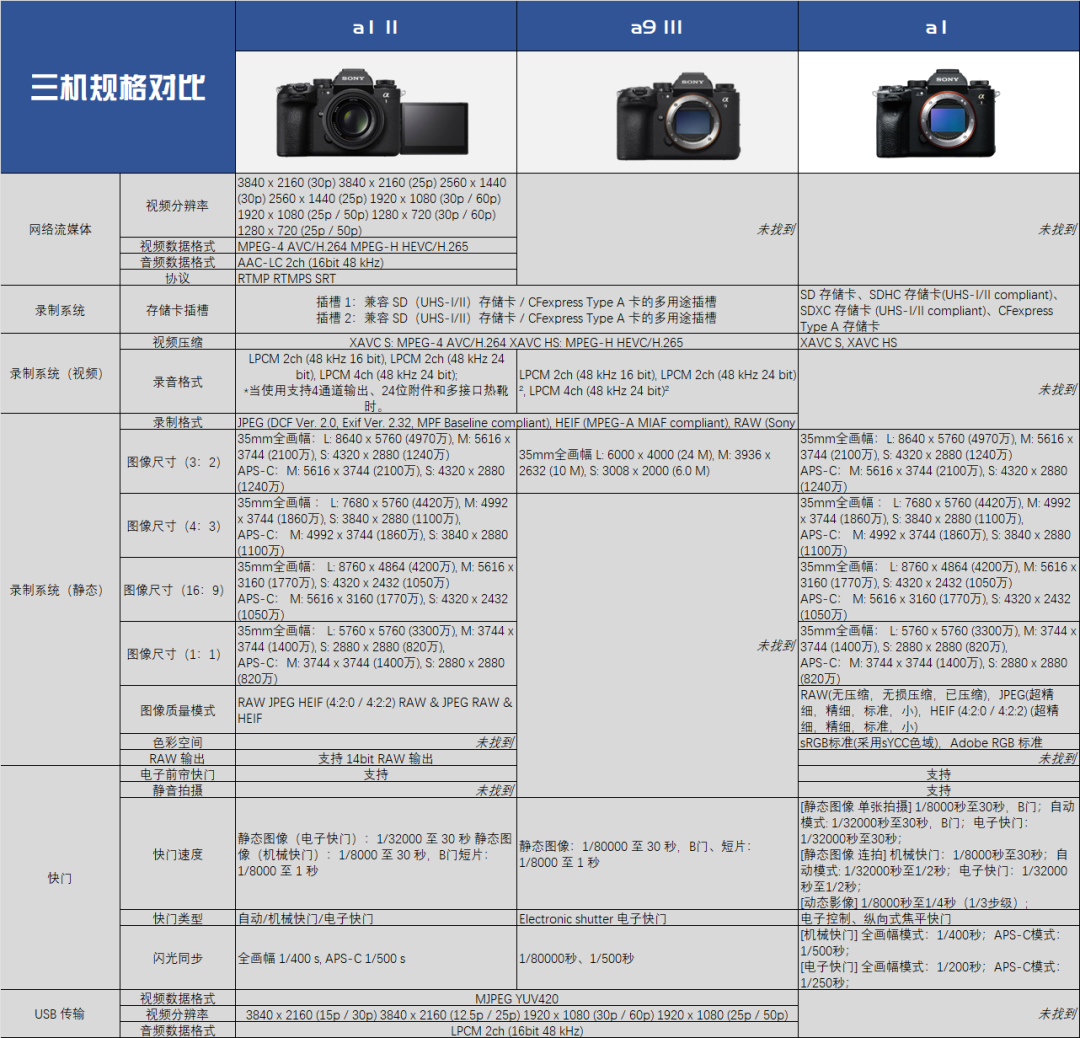Screen dimensions: 1080x1038
Task: Click the "USB 传输" category label
Action: point(60,1014)
